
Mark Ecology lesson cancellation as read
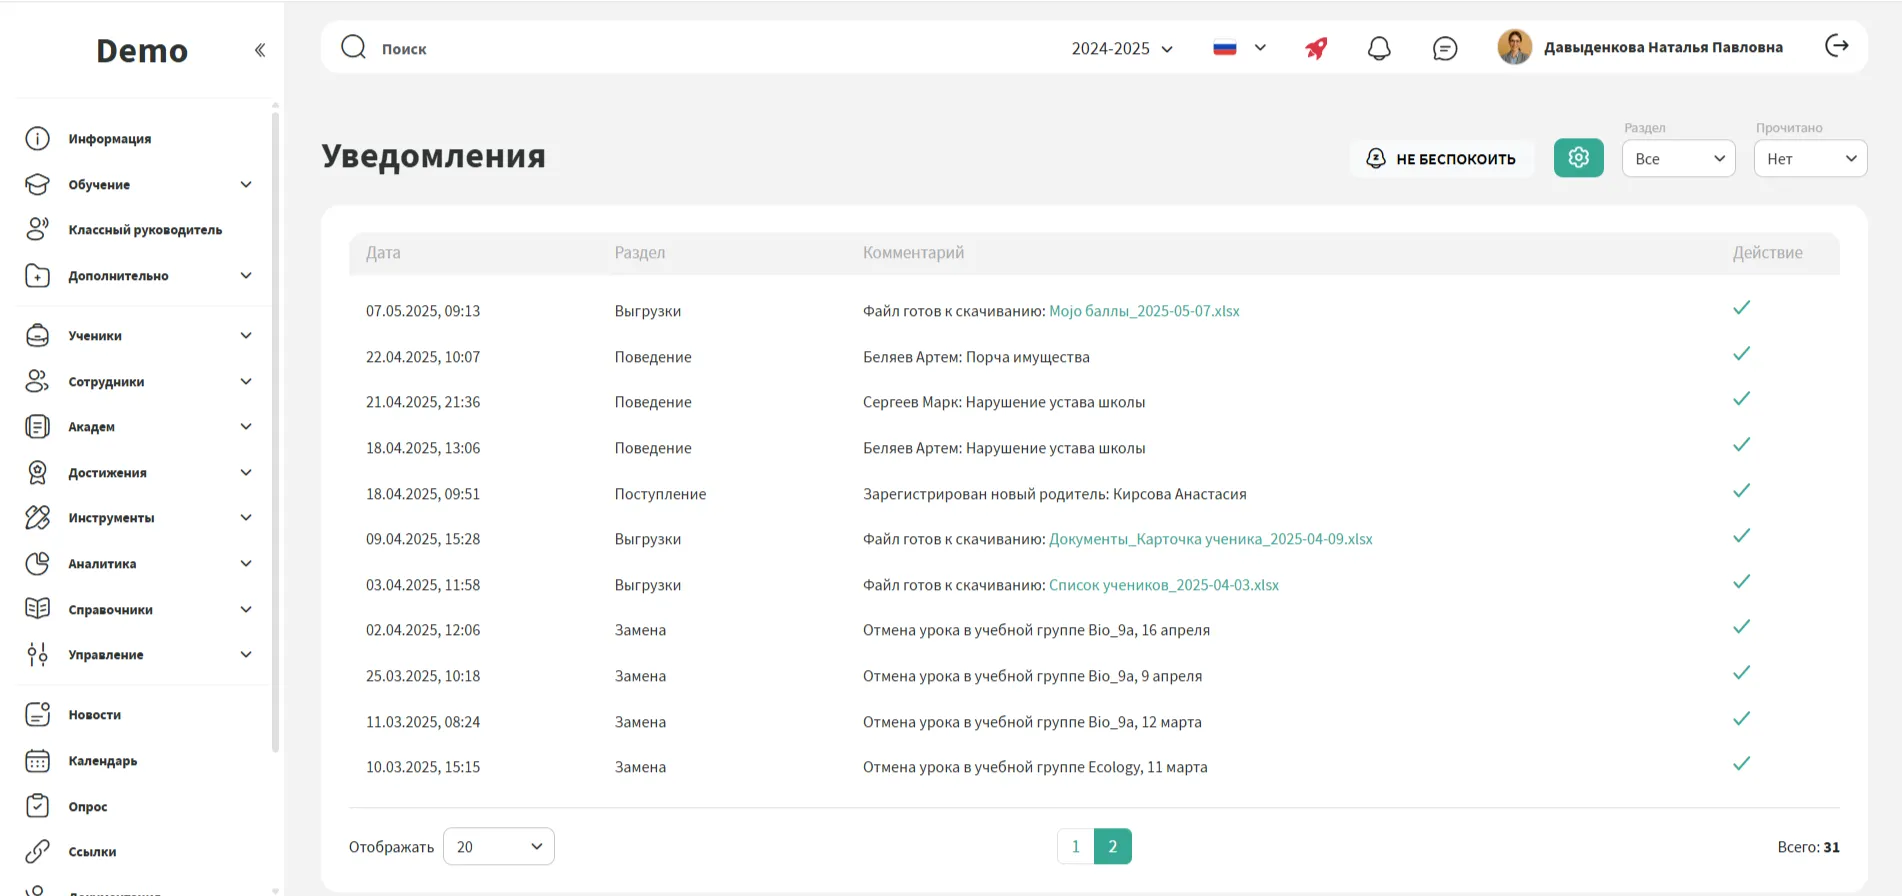(1741, 764)
